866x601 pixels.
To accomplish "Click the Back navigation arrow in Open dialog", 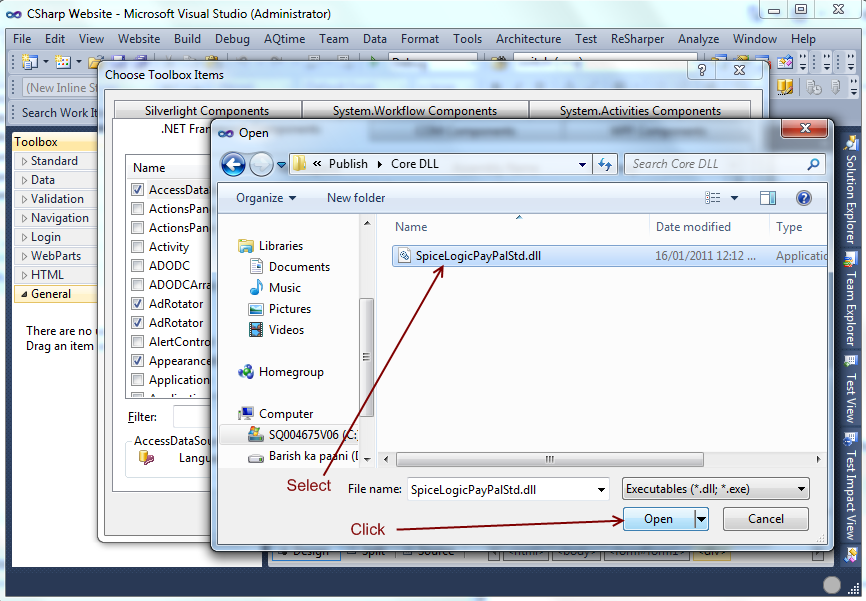I will click(x=233, y=164).
